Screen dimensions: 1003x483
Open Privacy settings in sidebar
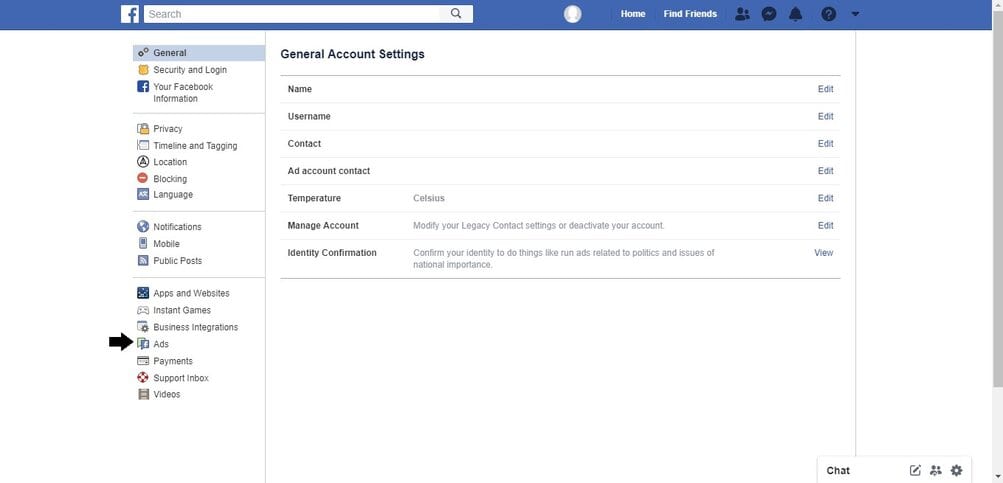coord(167,129)
